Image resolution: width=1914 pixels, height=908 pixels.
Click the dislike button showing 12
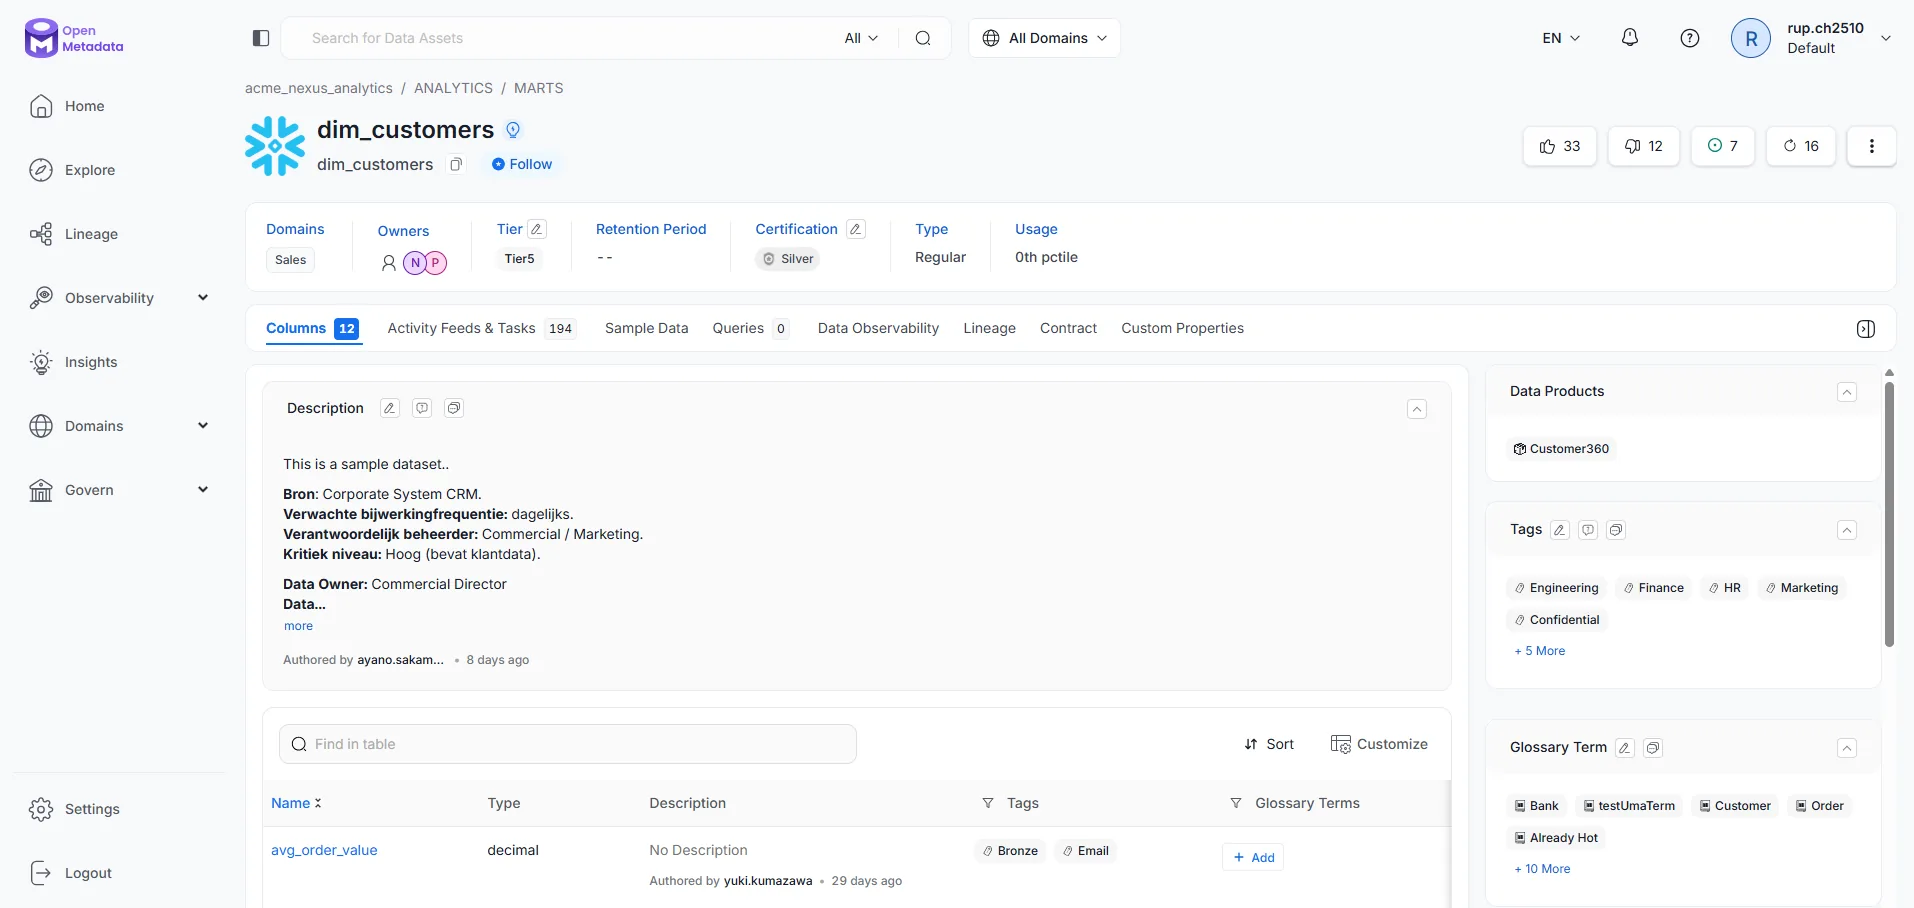[x=1644, y=146]
